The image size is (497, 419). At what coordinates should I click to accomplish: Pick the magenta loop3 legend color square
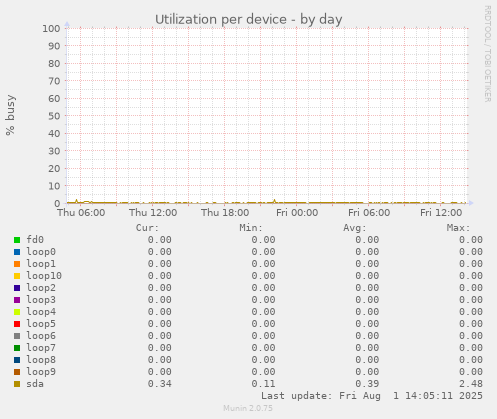(17, 300)
